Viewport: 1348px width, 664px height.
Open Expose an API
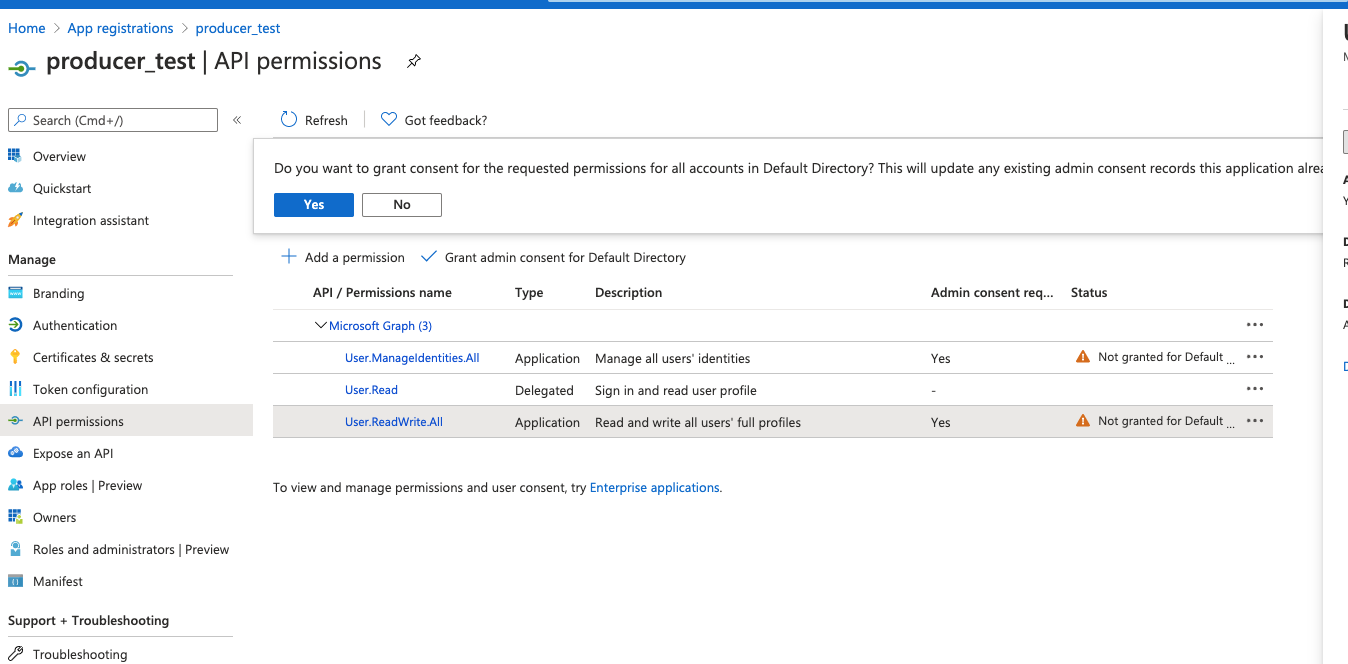click(73, 453)
